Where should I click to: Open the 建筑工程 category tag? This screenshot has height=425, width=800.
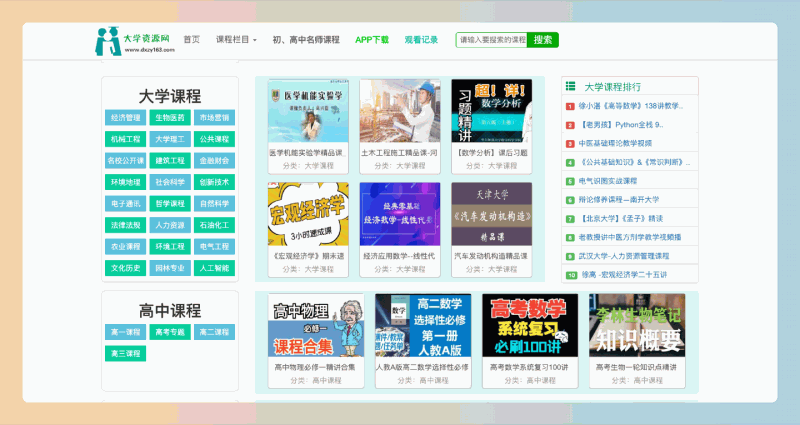170,160
